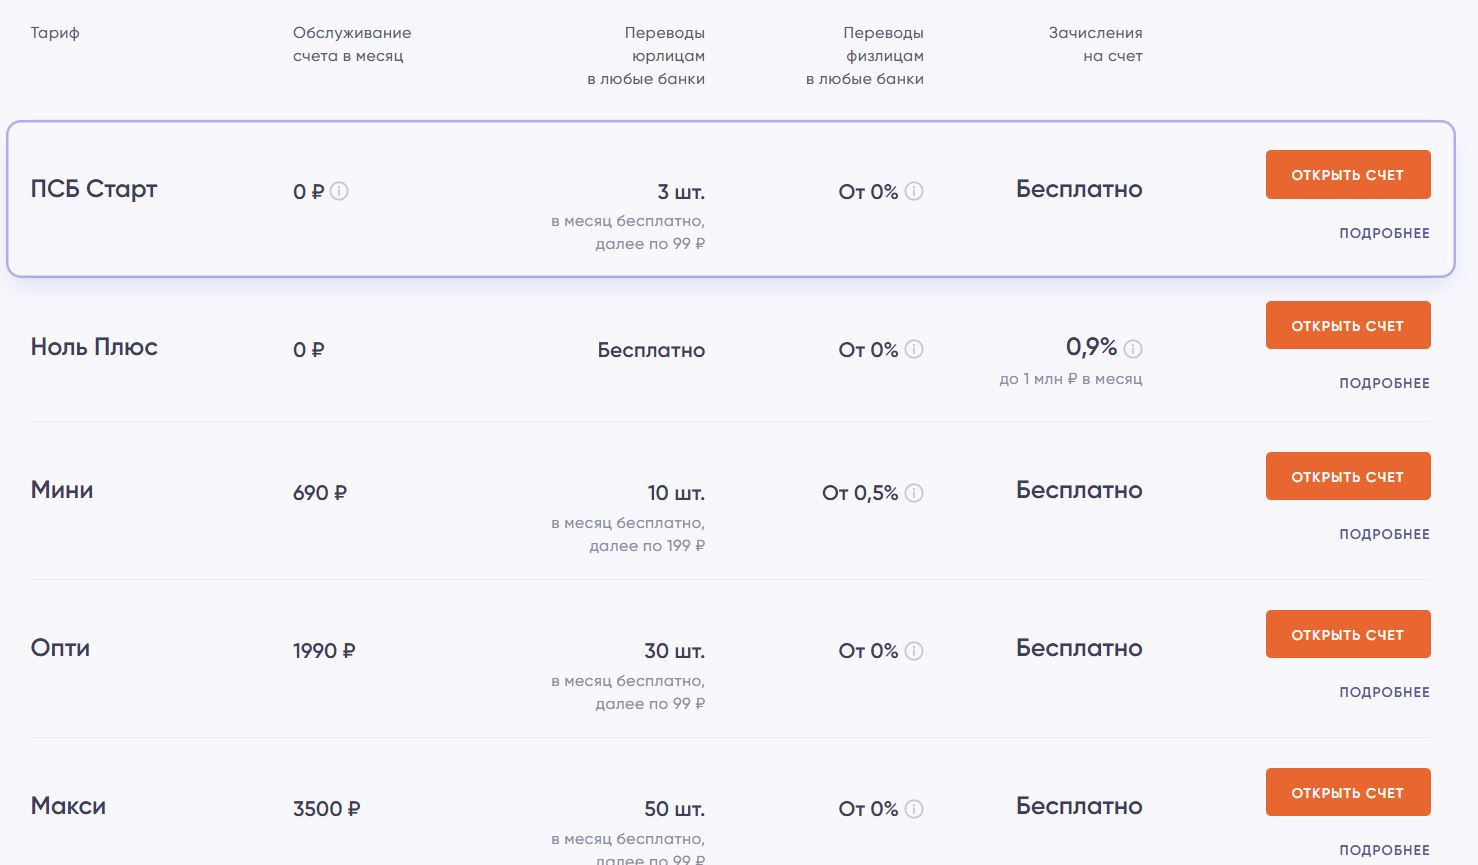
Task: Click the Опти tariff name
Action: 60,648
